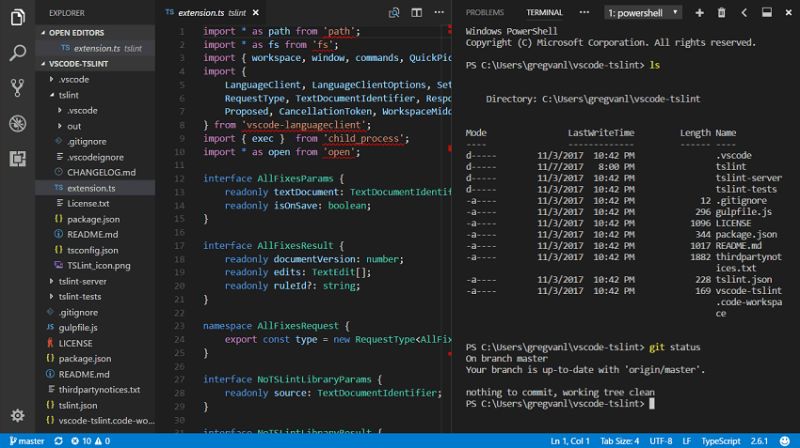Click the terminal prompt input cursor
Screen dimensions: 800x448
point(652,404)
